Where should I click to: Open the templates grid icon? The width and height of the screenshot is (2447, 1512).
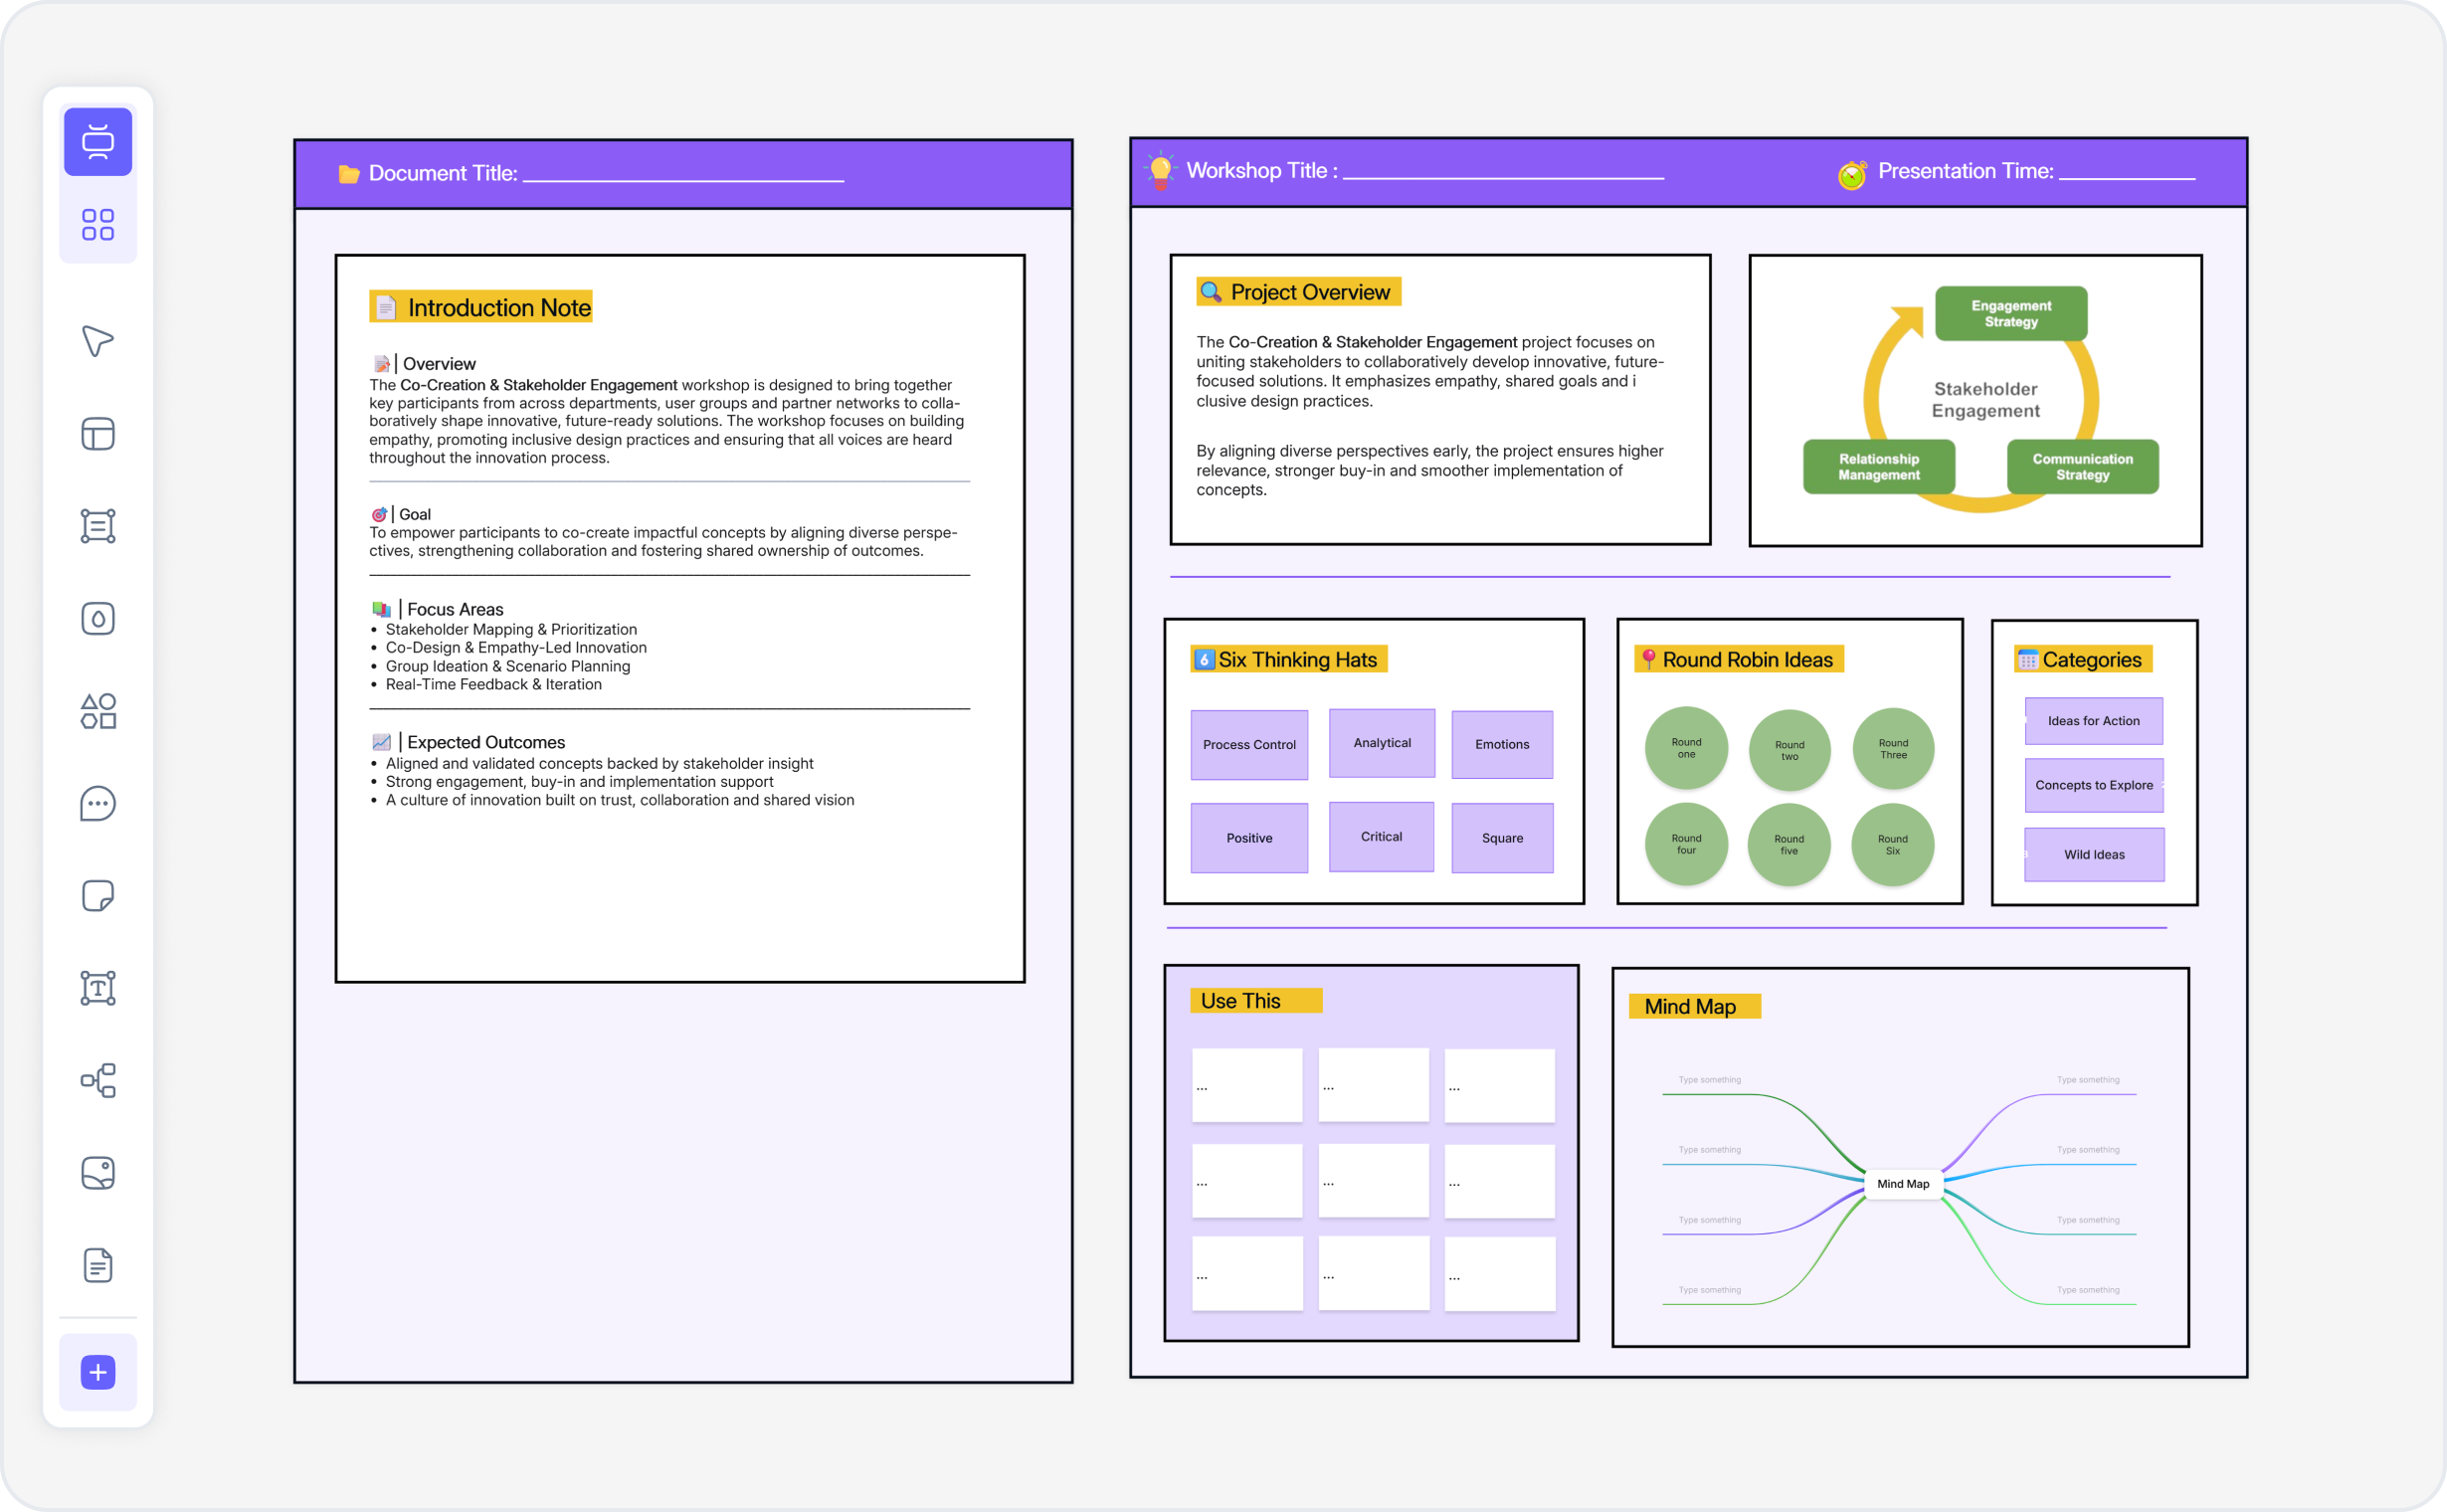[98, 224]
